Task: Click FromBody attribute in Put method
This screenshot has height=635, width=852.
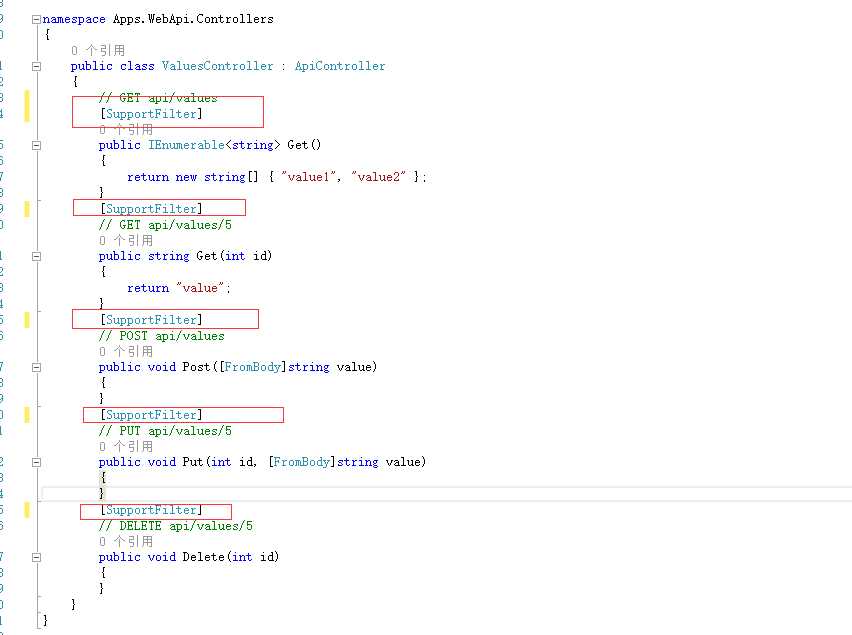Action: (302, 462)
